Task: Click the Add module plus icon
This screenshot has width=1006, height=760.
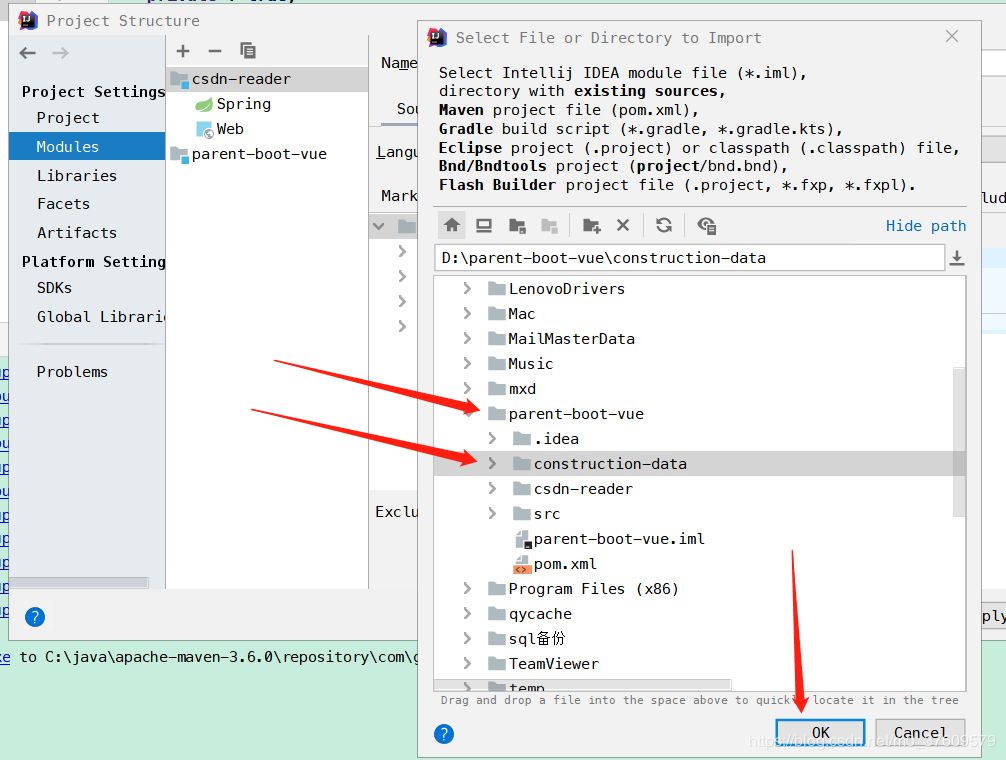Action: point(183,51)
